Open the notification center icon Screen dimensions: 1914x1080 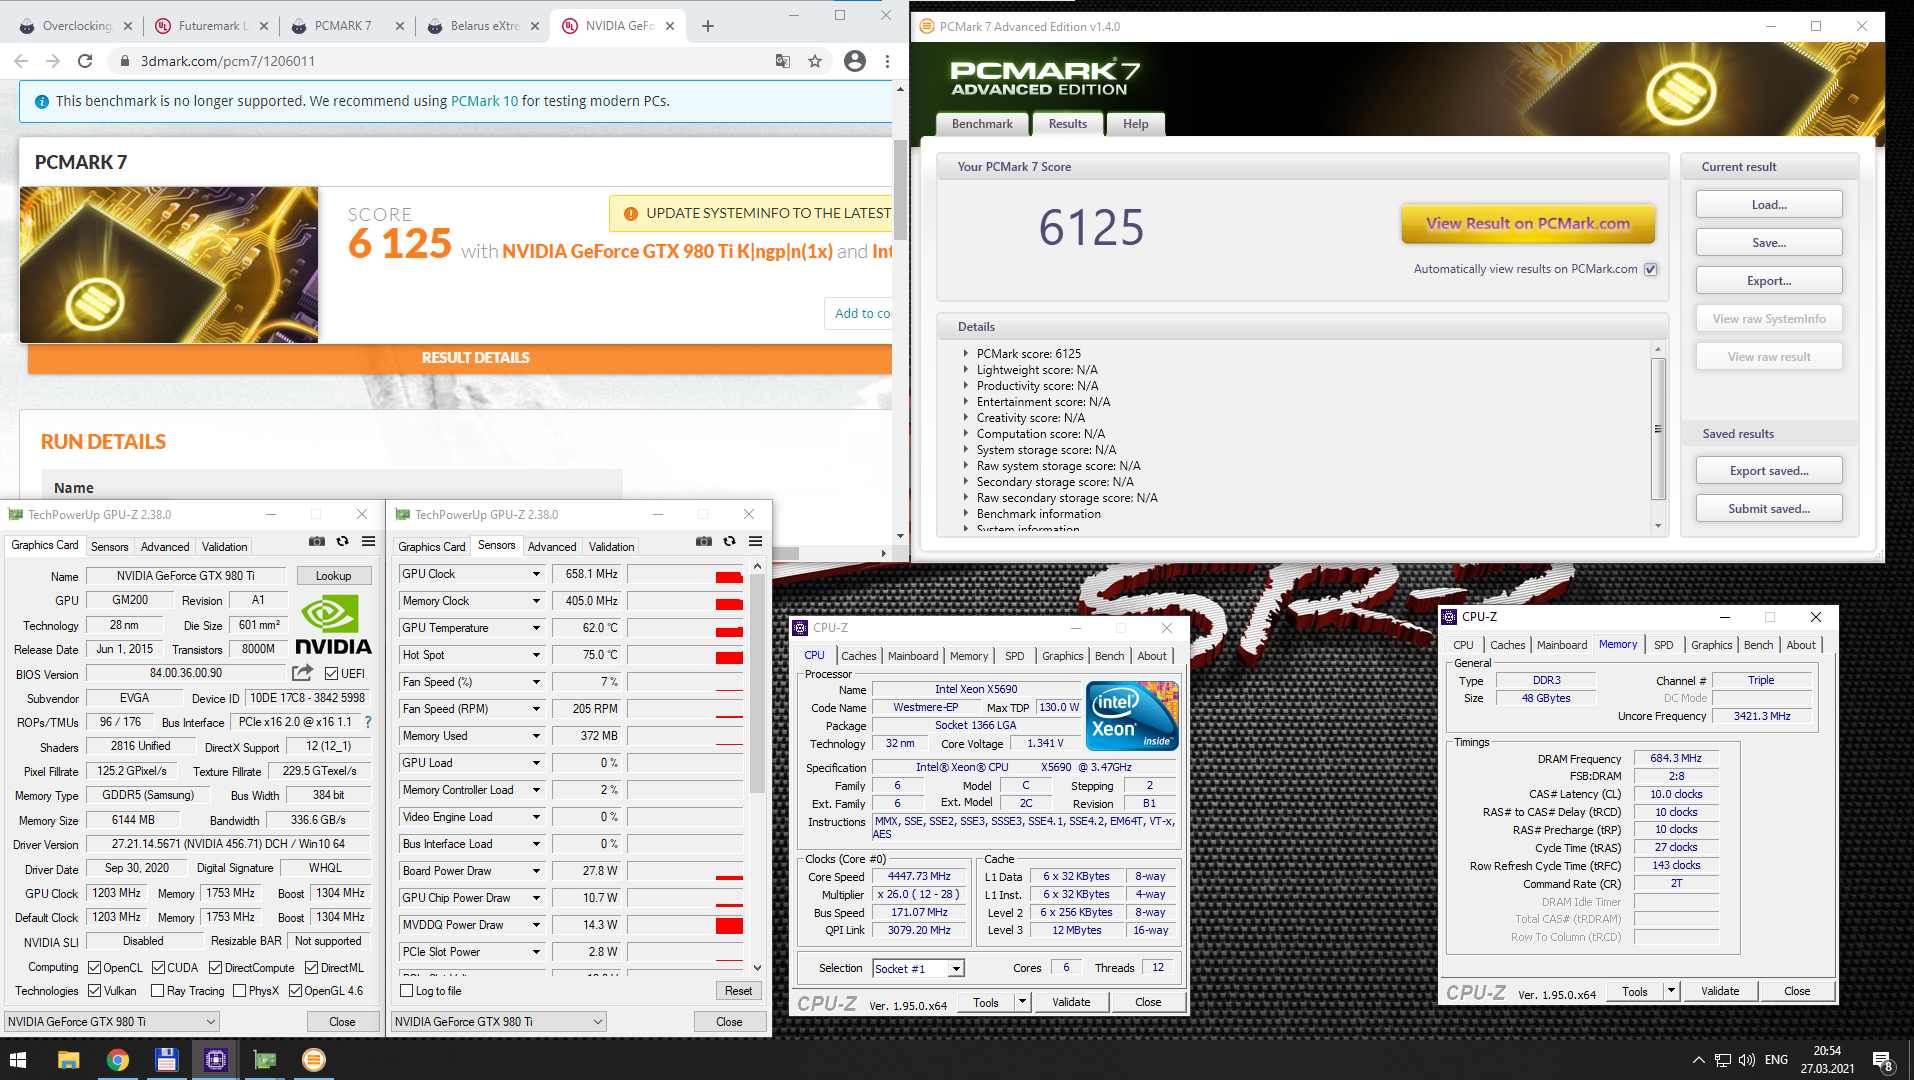(x=1883, y=1060)
